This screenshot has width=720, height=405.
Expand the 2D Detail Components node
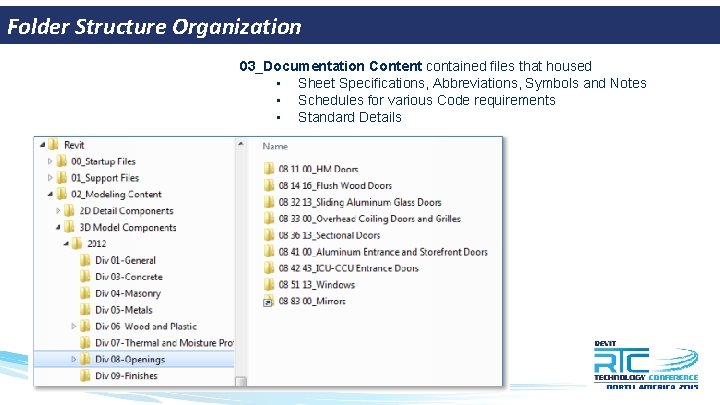tap(58, 211)
